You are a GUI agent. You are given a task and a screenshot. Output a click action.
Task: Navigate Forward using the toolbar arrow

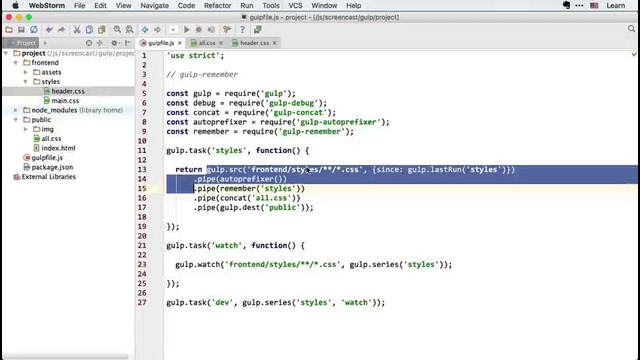pyautogui.click(x=157, y=29)
